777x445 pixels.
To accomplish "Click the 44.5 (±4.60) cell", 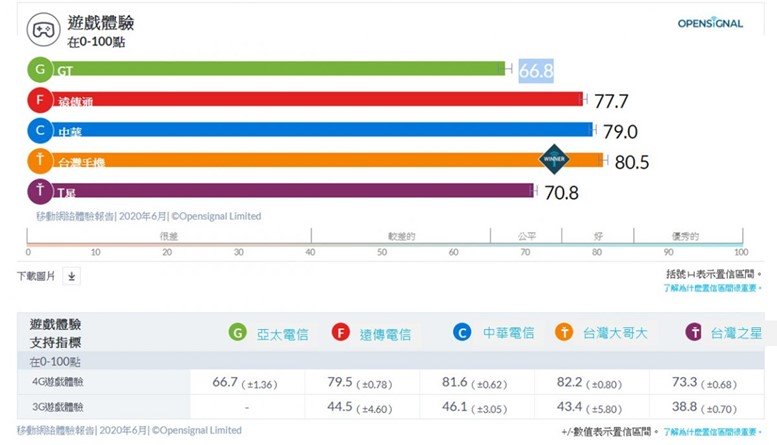I will [x=360, y=408].
